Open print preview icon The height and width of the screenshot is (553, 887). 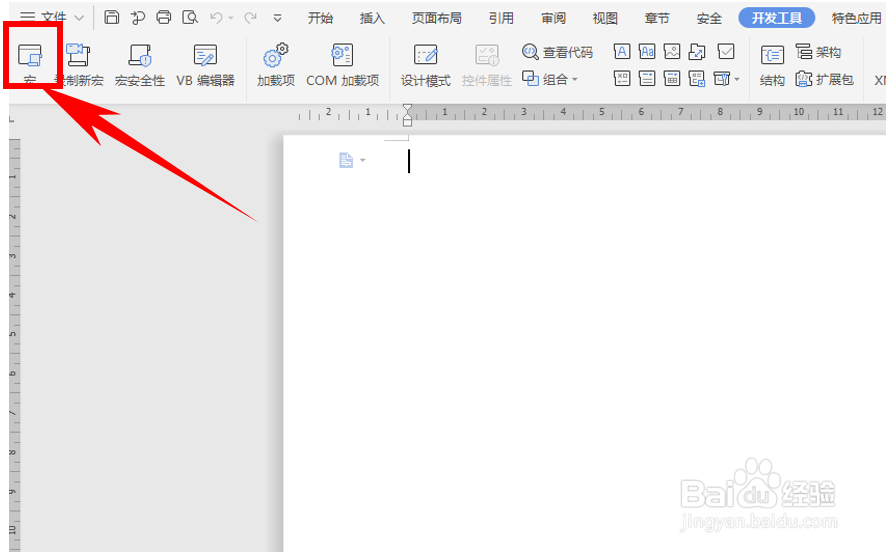pyautogui.click(x=190, y=18)
